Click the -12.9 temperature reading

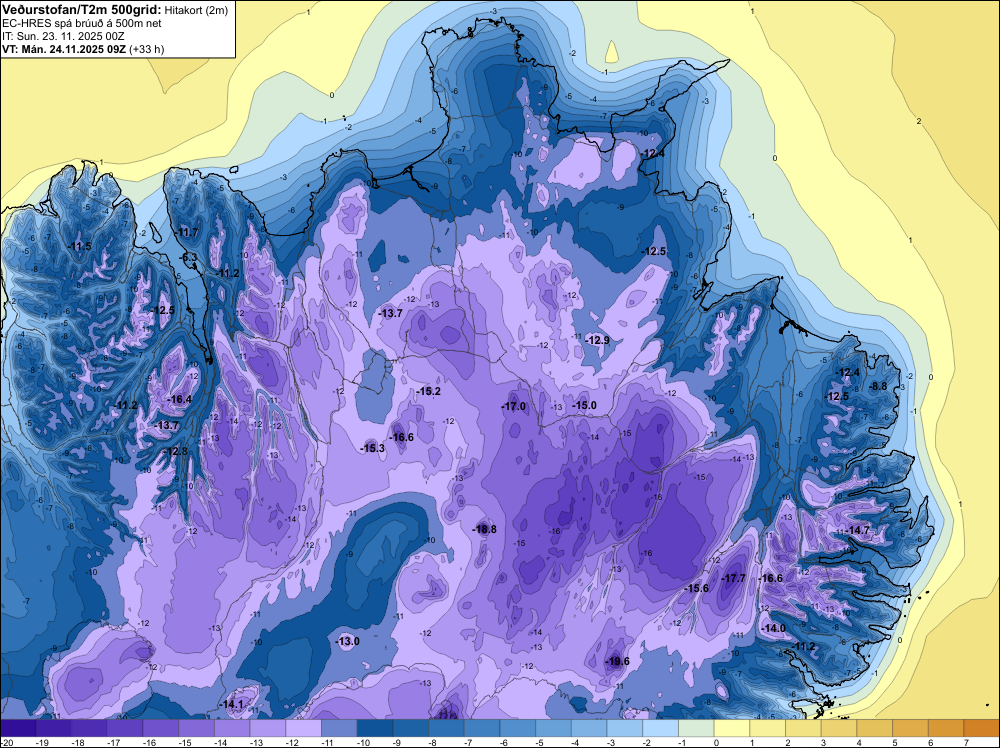pyautogui.click(x=598, y=340)
